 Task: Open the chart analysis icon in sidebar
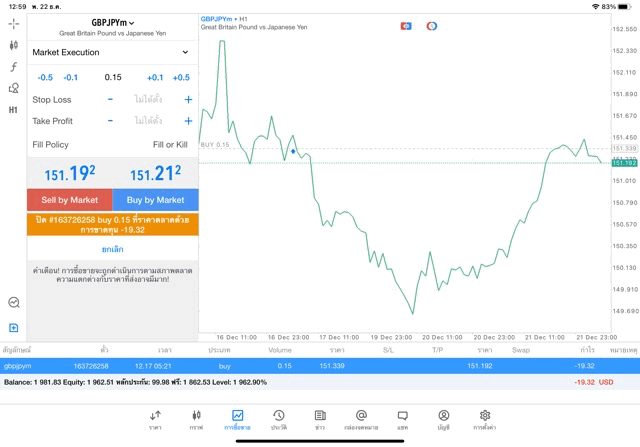coord(13,302)
